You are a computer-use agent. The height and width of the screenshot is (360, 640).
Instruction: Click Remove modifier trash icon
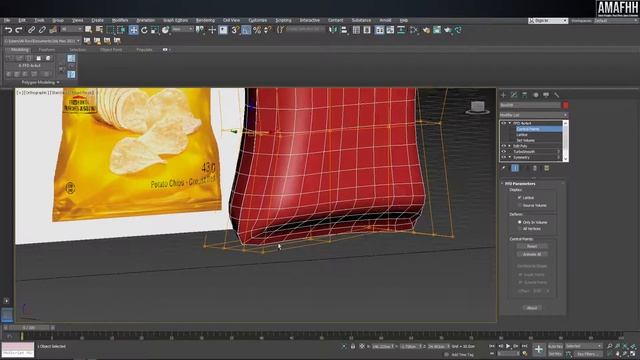(535, 168)
